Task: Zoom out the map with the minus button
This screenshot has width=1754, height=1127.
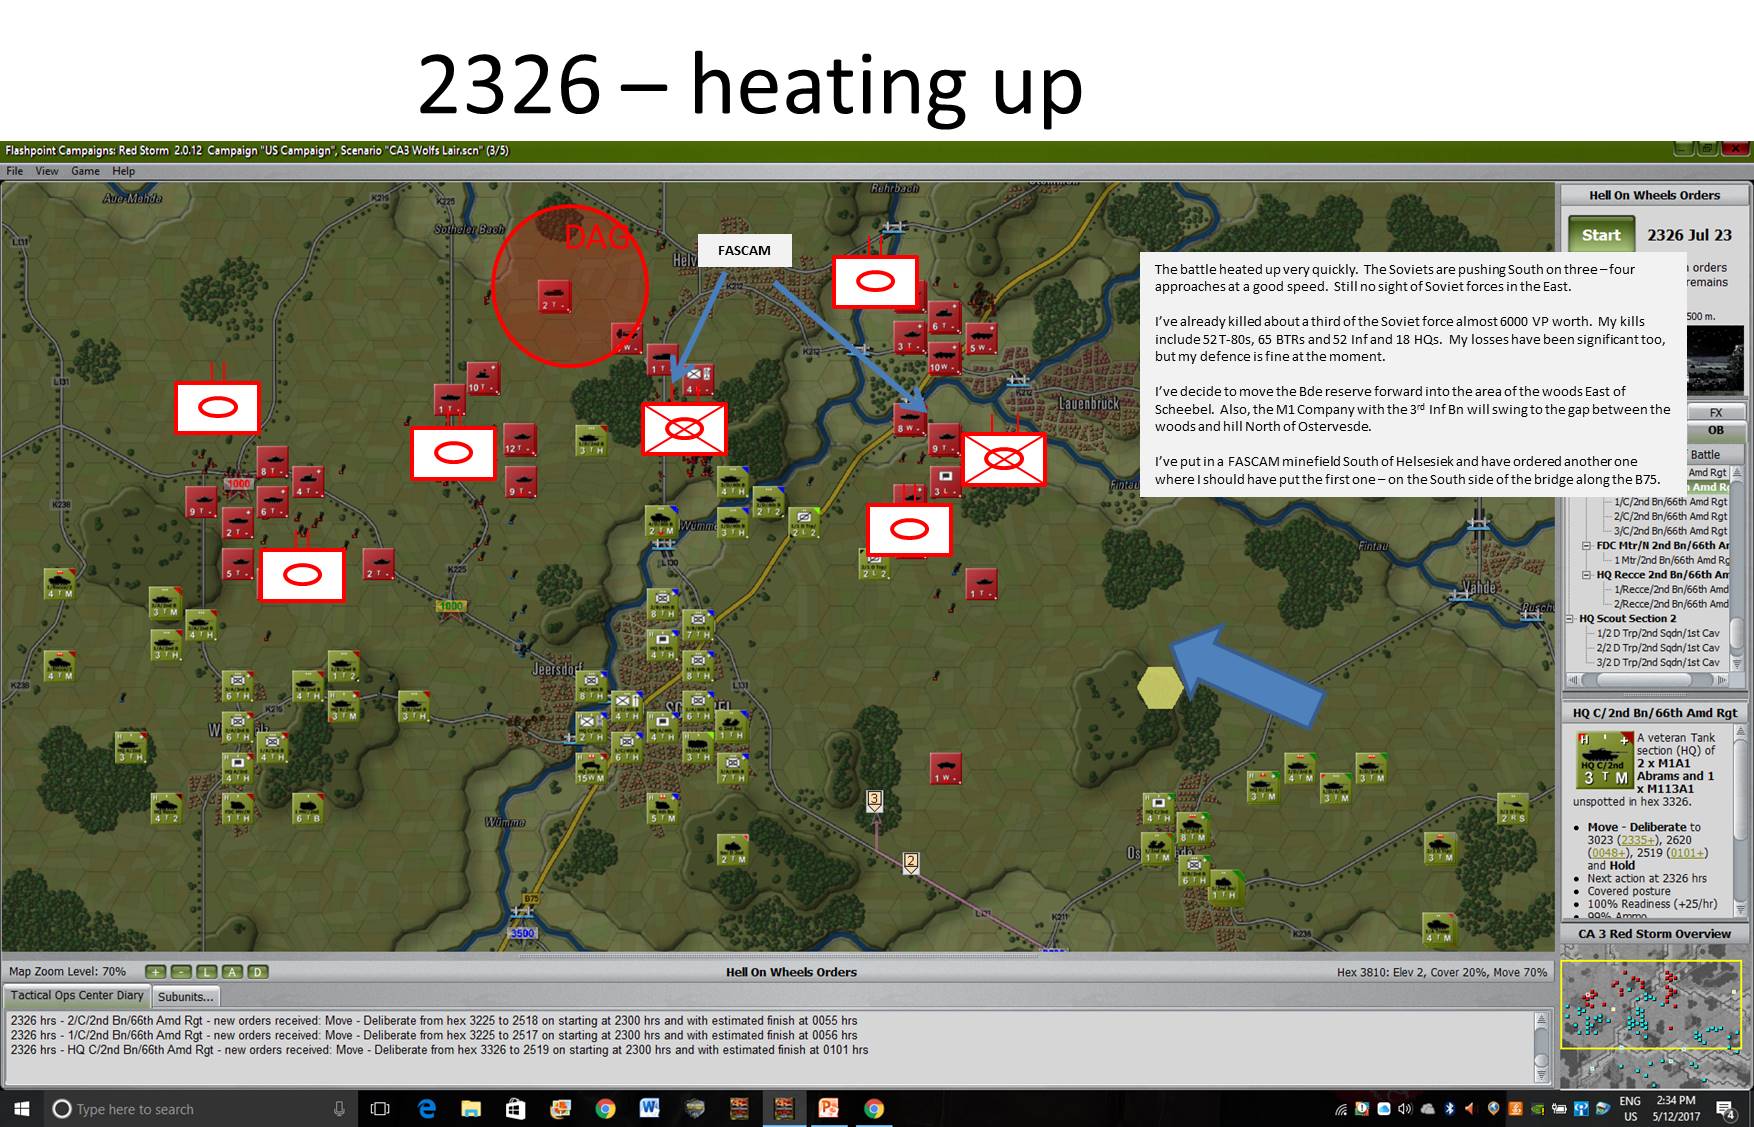Action: (x=181, y=972)
